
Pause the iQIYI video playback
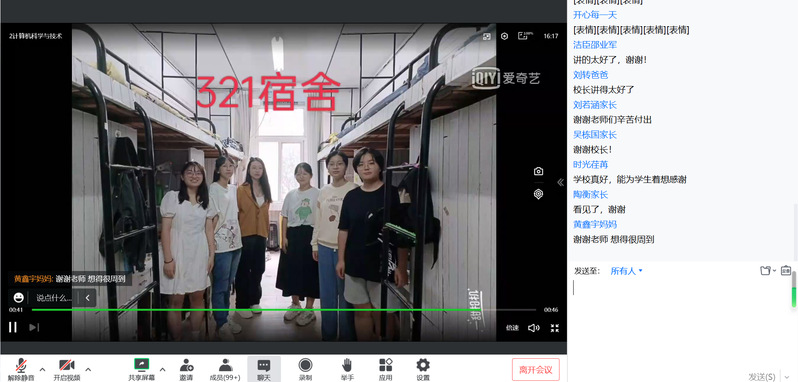click(x=13, y=327)
